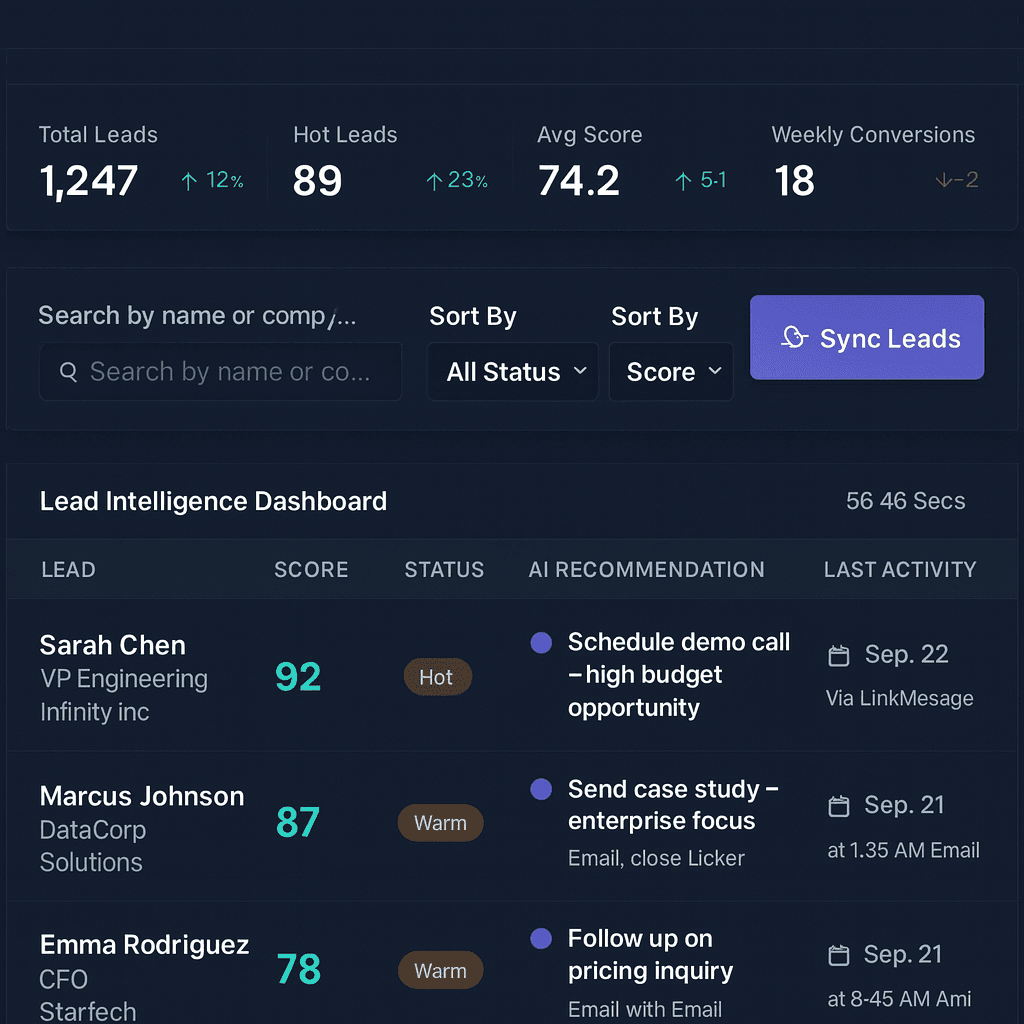Image resolution: width=1024 pixels, height=1024 pixels.
Task: Click the Hot status badge
Action: pyautogui.click(x=436, y=677)
